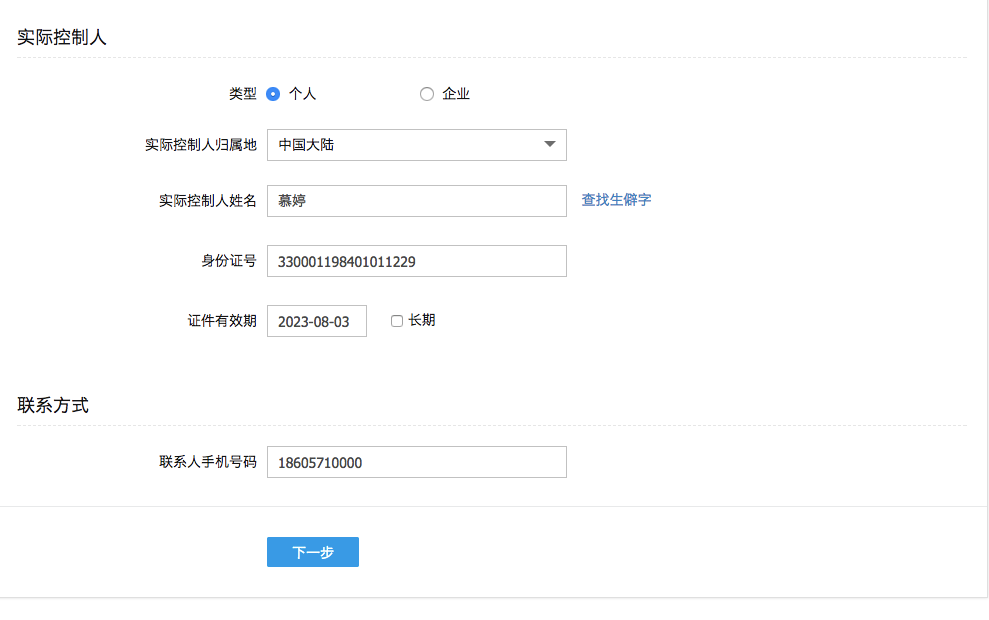Click the 联系方式 section heading
Screen dimensions: 989x620
[x=53, y=405]
